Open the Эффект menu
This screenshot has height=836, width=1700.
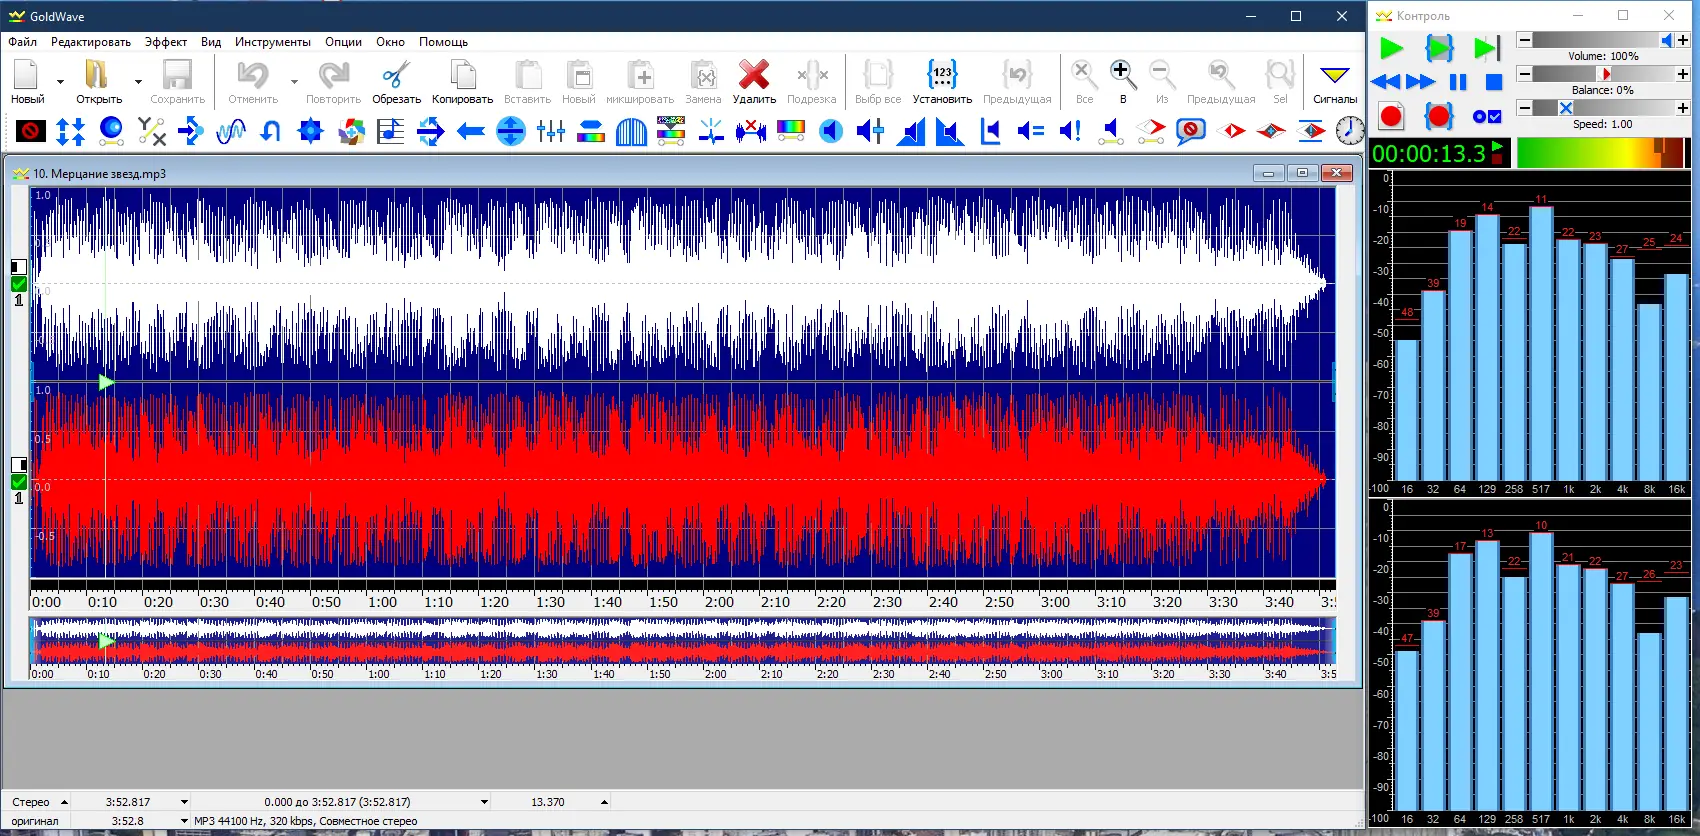click(165, 42)
